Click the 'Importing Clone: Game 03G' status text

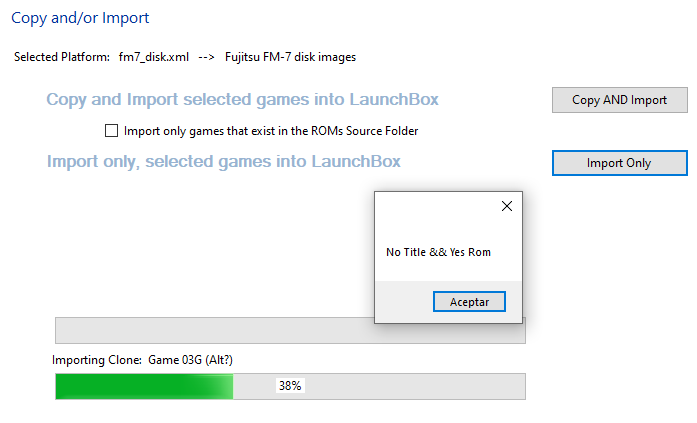click(x=142, y=359)
